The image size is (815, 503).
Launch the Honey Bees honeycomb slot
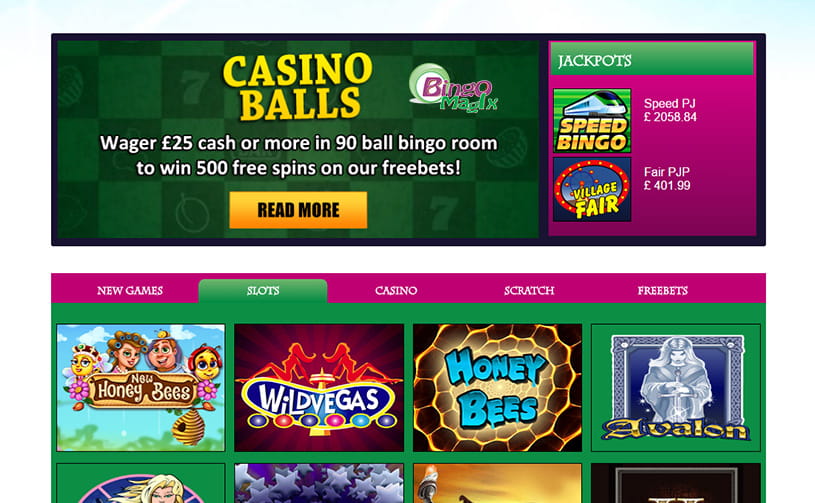point(497,388)
